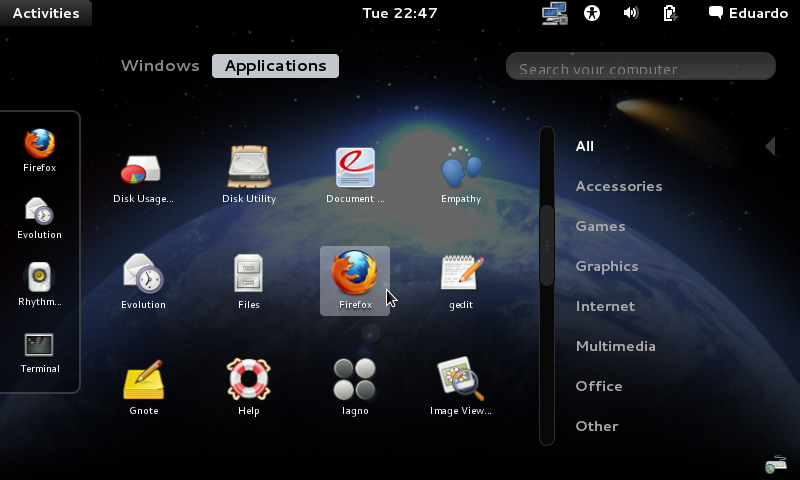Open Empathy chat application

[x=461, y=175]
